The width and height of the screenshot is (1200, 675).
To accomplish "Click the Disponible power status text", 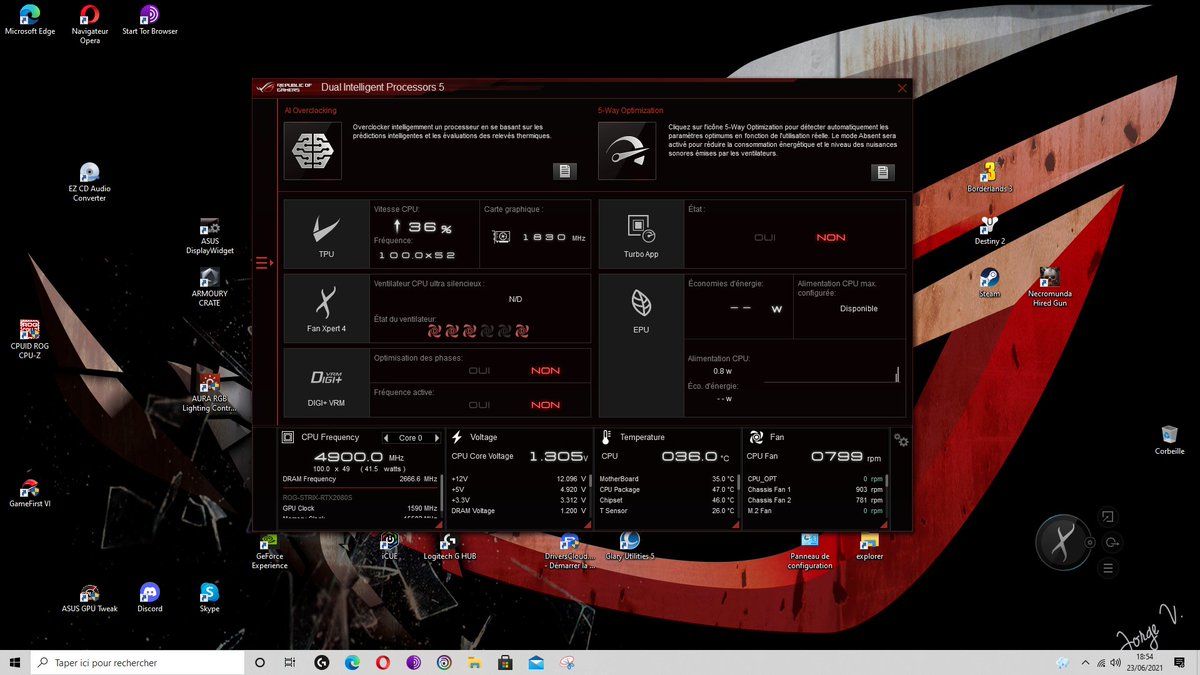I will click(x=858, y=309).
